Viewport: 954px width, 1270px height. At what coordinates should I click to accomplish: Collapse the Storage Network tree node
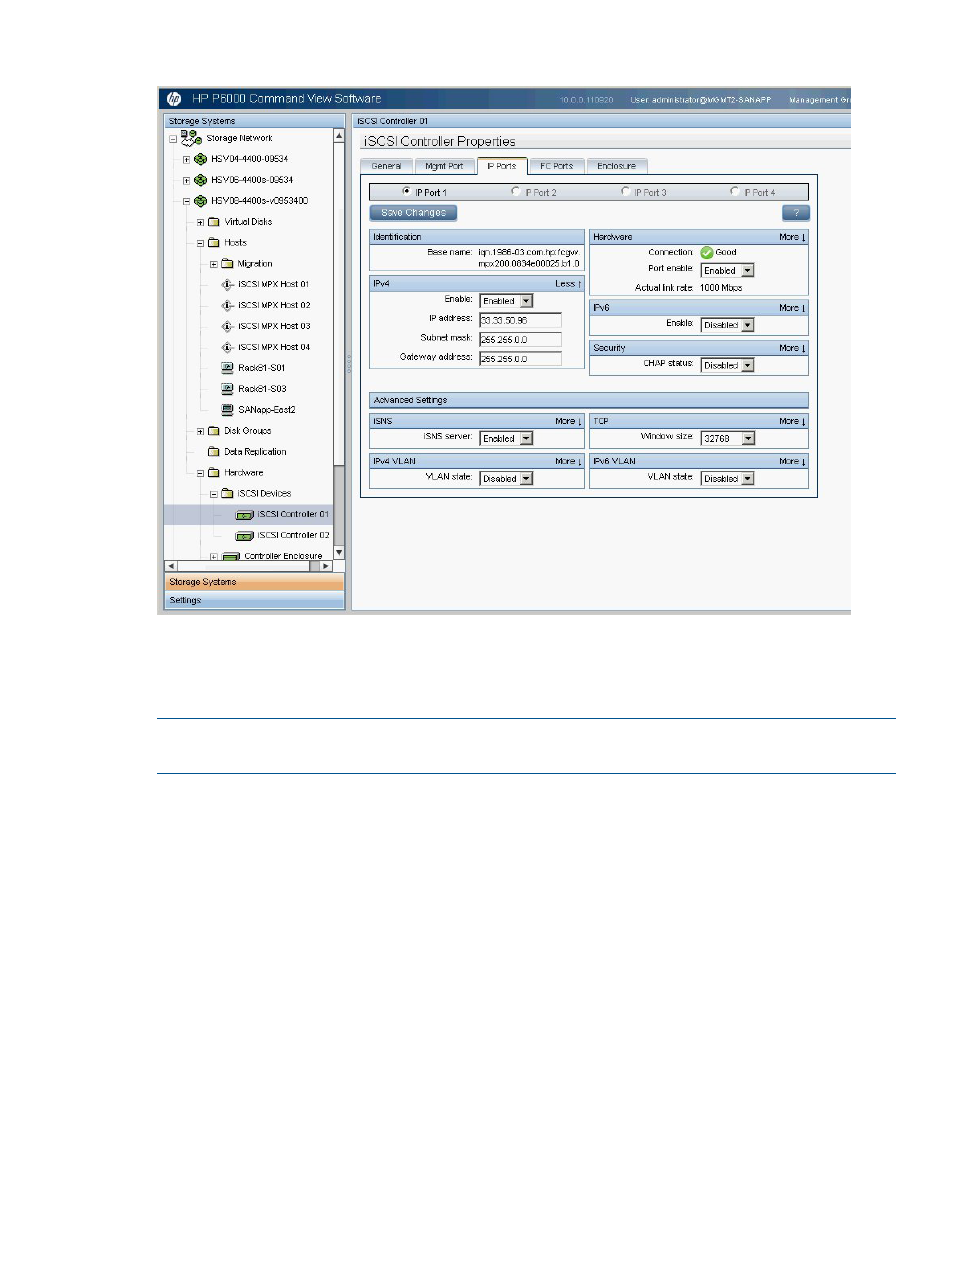(x=173, y=139)
